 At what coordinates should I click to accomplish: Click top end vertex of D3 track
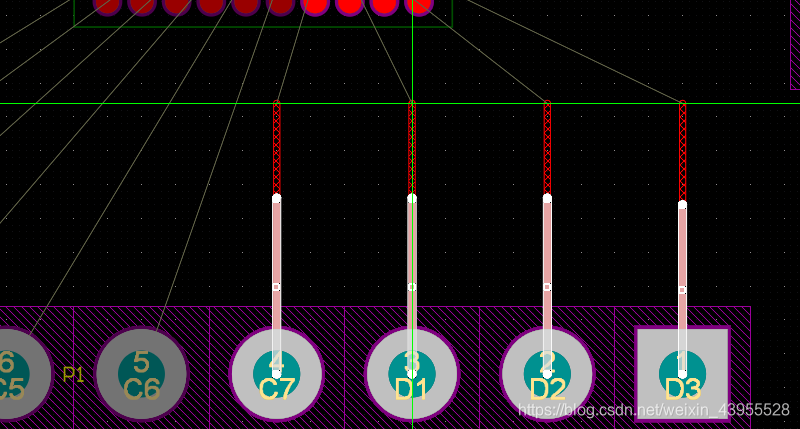(682, 205)
